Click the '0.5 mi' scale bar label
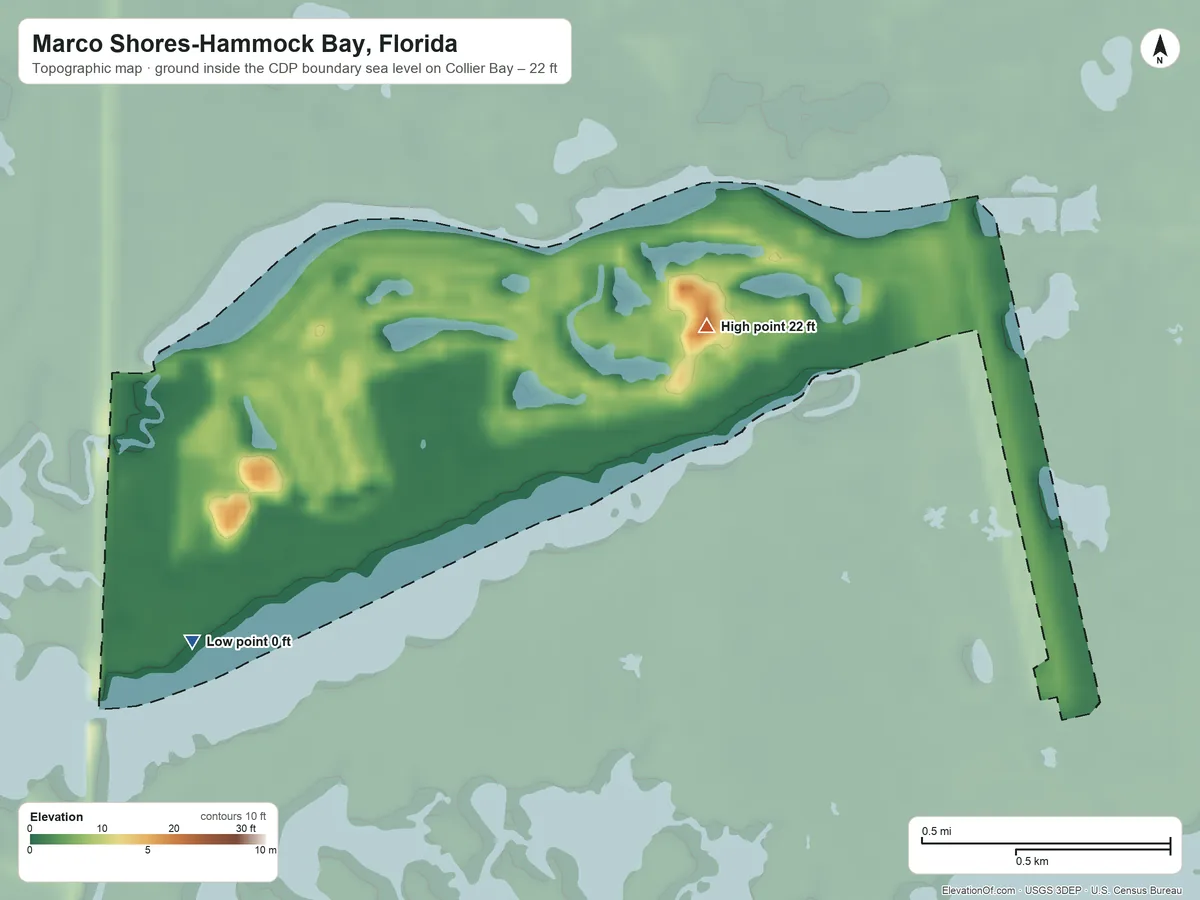1200x900 pixels. point(936,832)
